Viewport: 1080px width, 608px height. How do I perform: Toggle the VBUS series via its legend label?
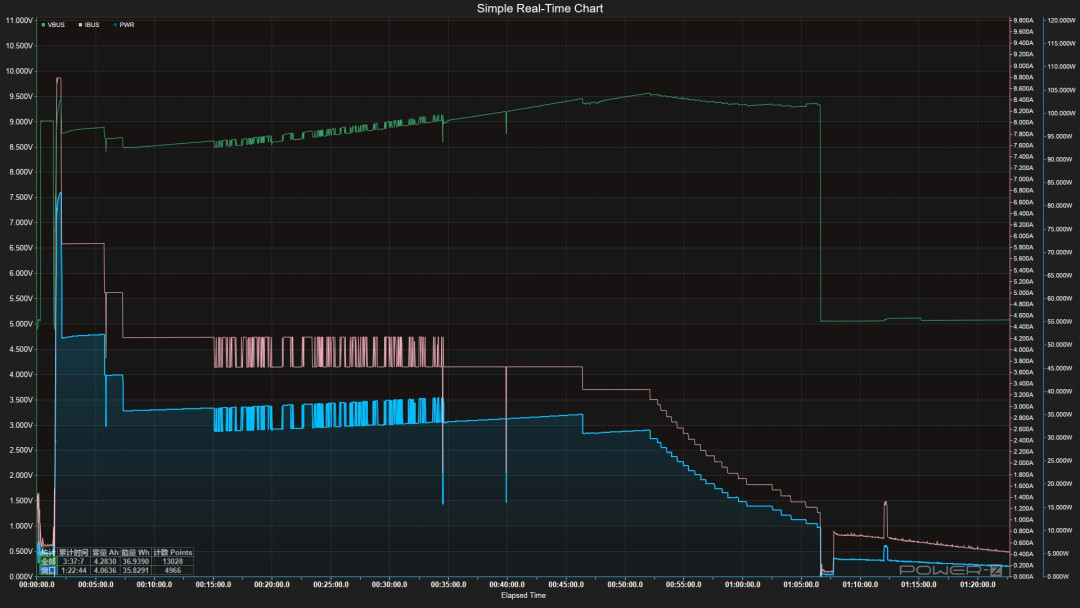click(56, 25)
